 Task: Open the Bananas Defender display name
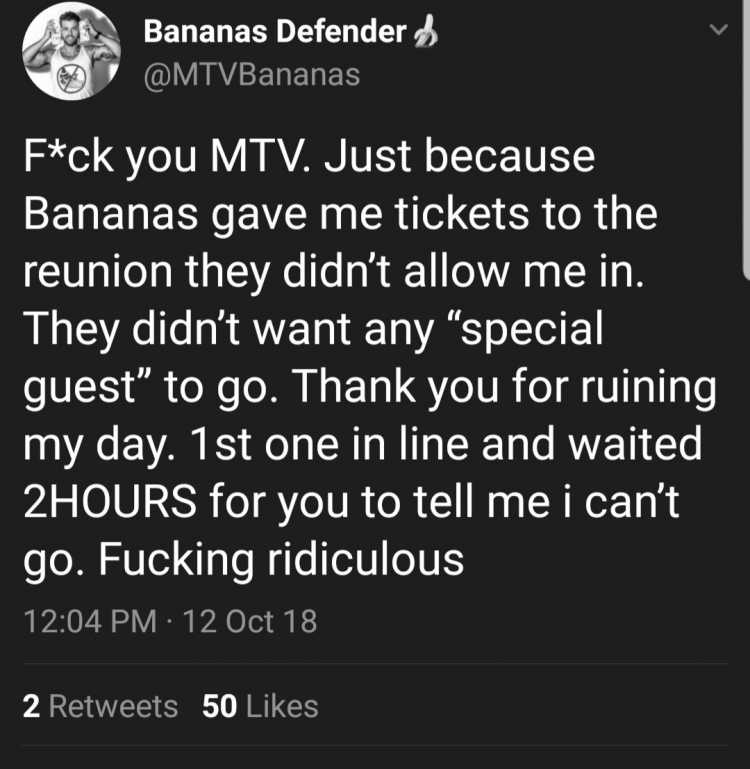tap(275, 31)
